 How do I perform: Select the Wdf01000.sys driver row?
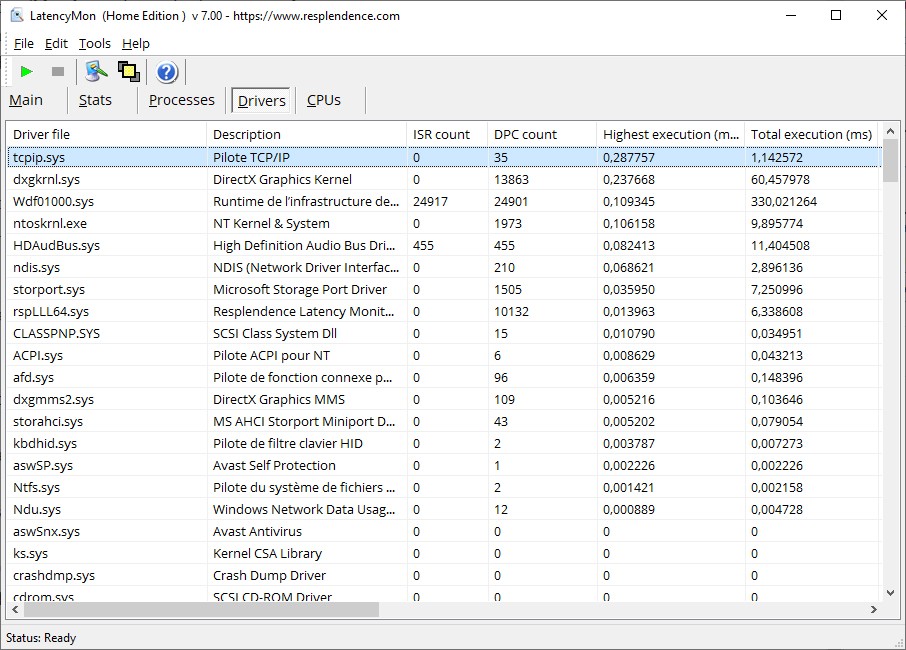click(x=52, y=202)
